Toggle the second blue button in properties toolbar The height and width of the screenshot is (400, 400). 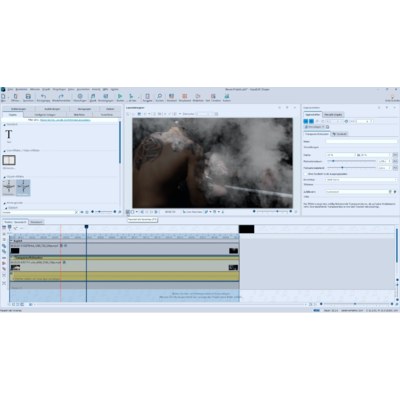click(x=311, y=121)
